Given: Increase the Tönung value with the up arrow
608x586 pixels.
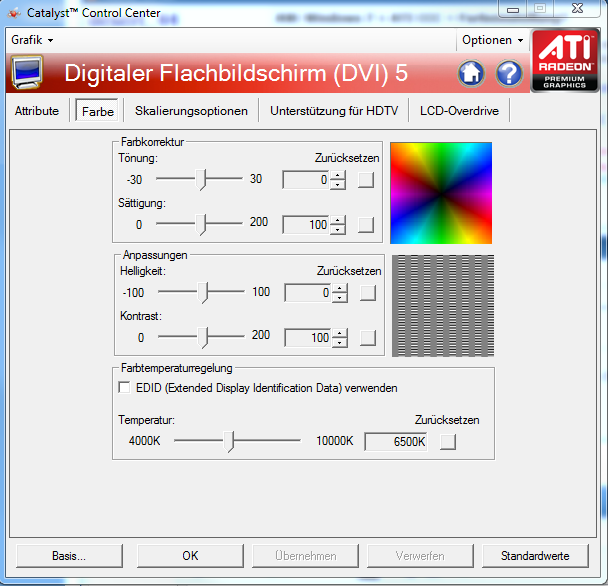Looking at the screenshot, I should 338,175.
